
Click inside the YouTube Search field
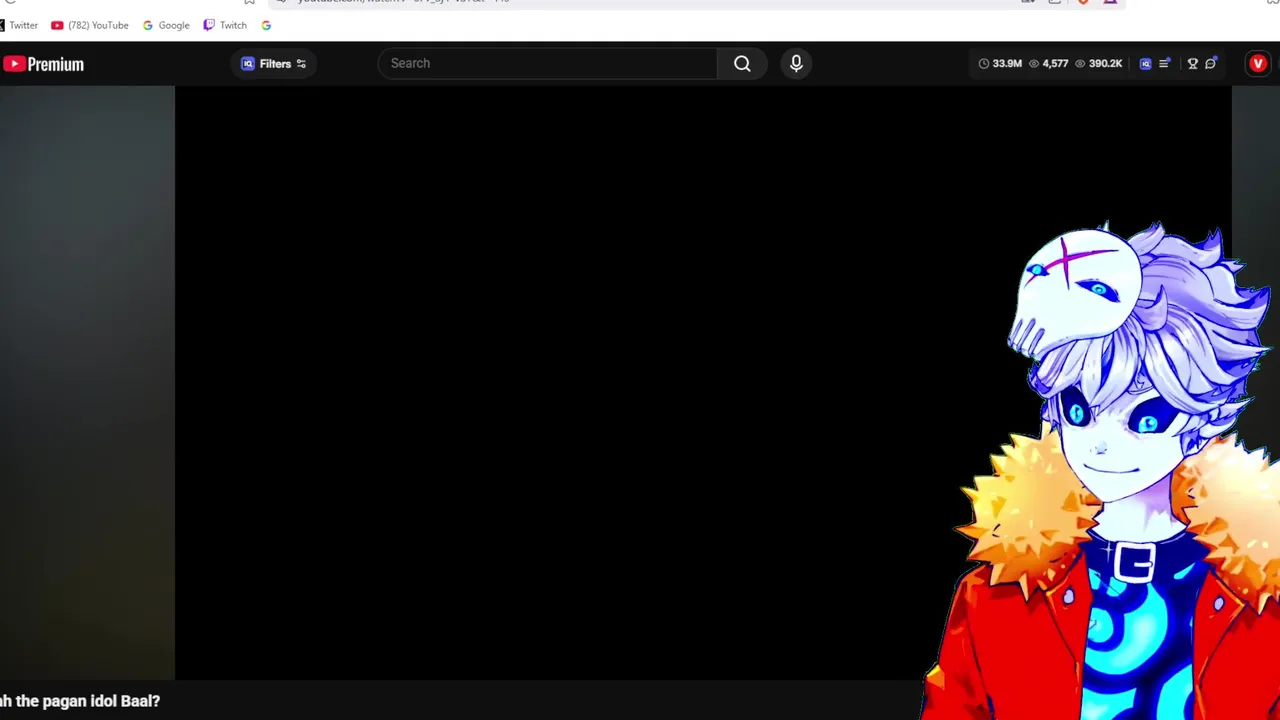click(547, 63)
